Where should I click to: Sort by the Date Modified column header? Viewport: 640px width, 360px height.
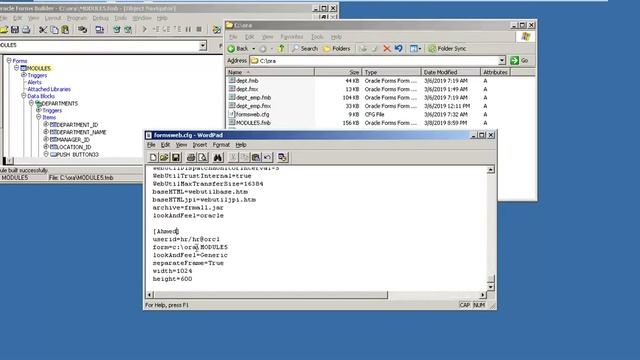click(x=451, y=72)
